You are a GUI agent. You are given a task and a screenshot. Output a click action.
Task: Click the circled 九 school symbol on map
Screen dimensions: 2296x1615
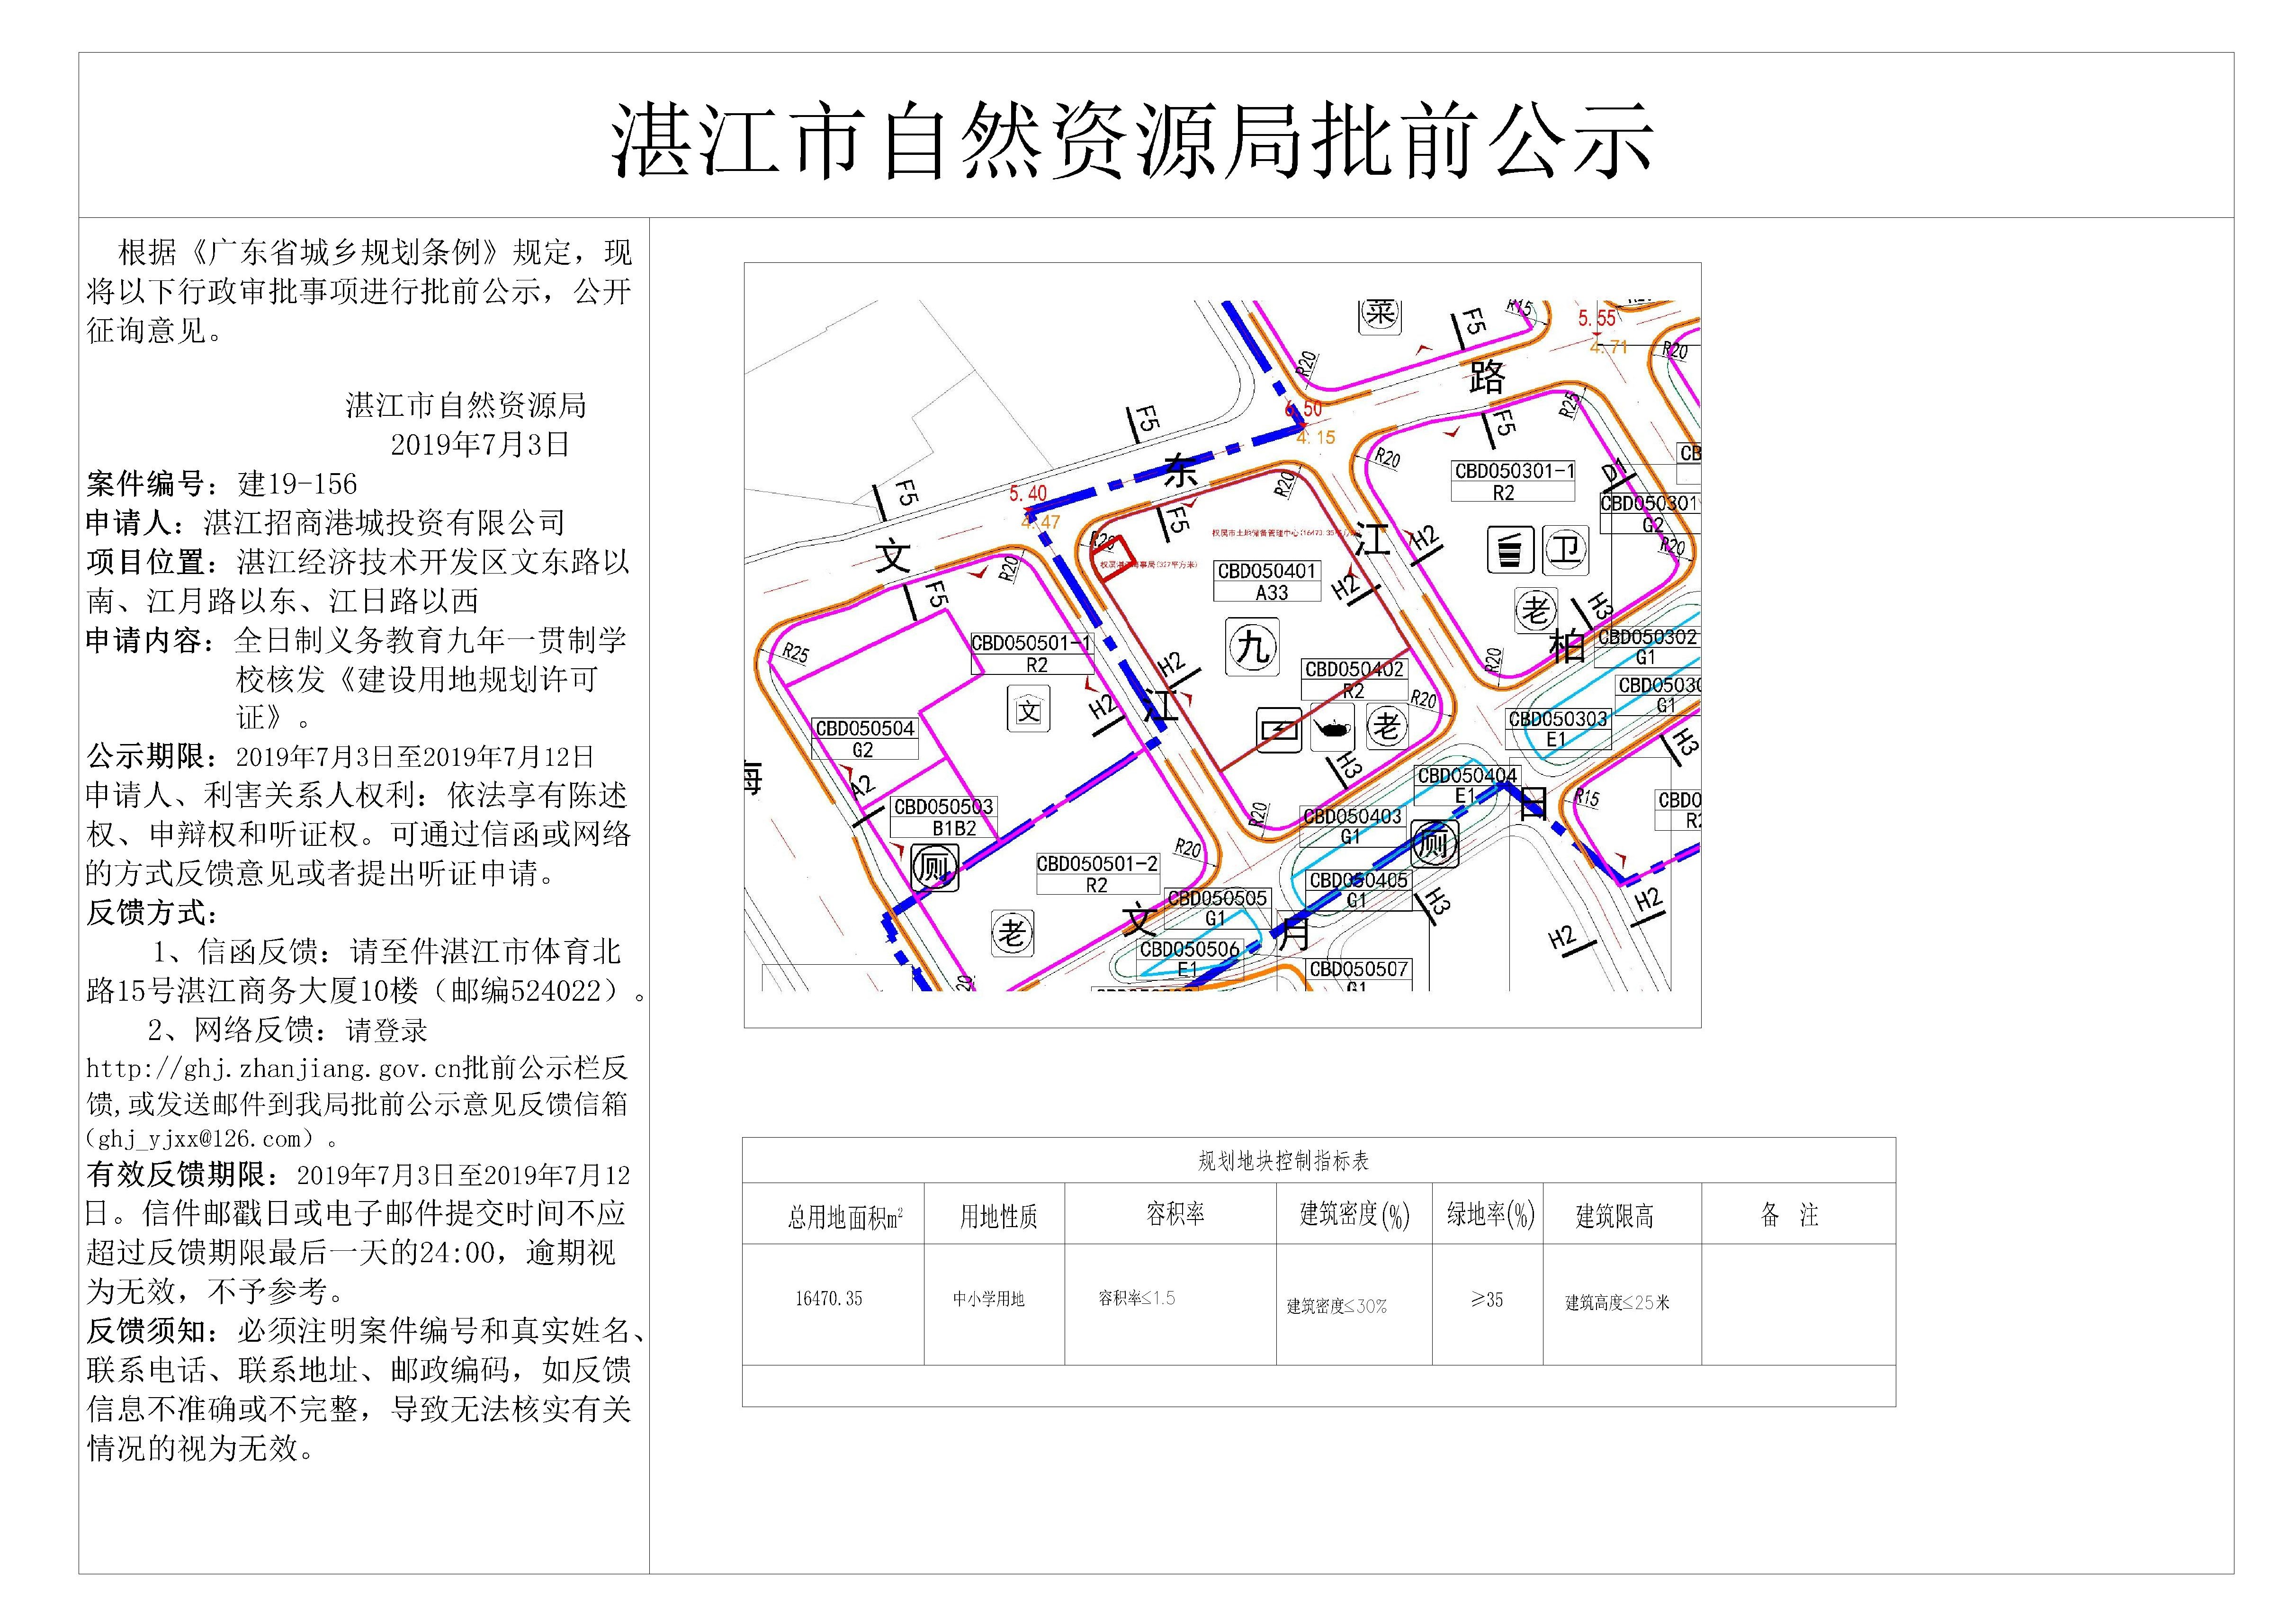(x=1252, y=647)
